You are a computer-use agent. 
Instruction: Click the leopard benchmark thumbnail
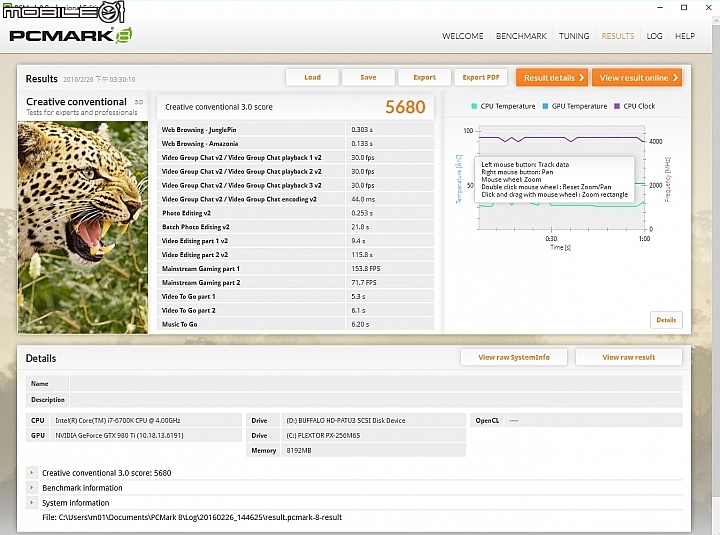pyautogui.click(x=83, y=227)
